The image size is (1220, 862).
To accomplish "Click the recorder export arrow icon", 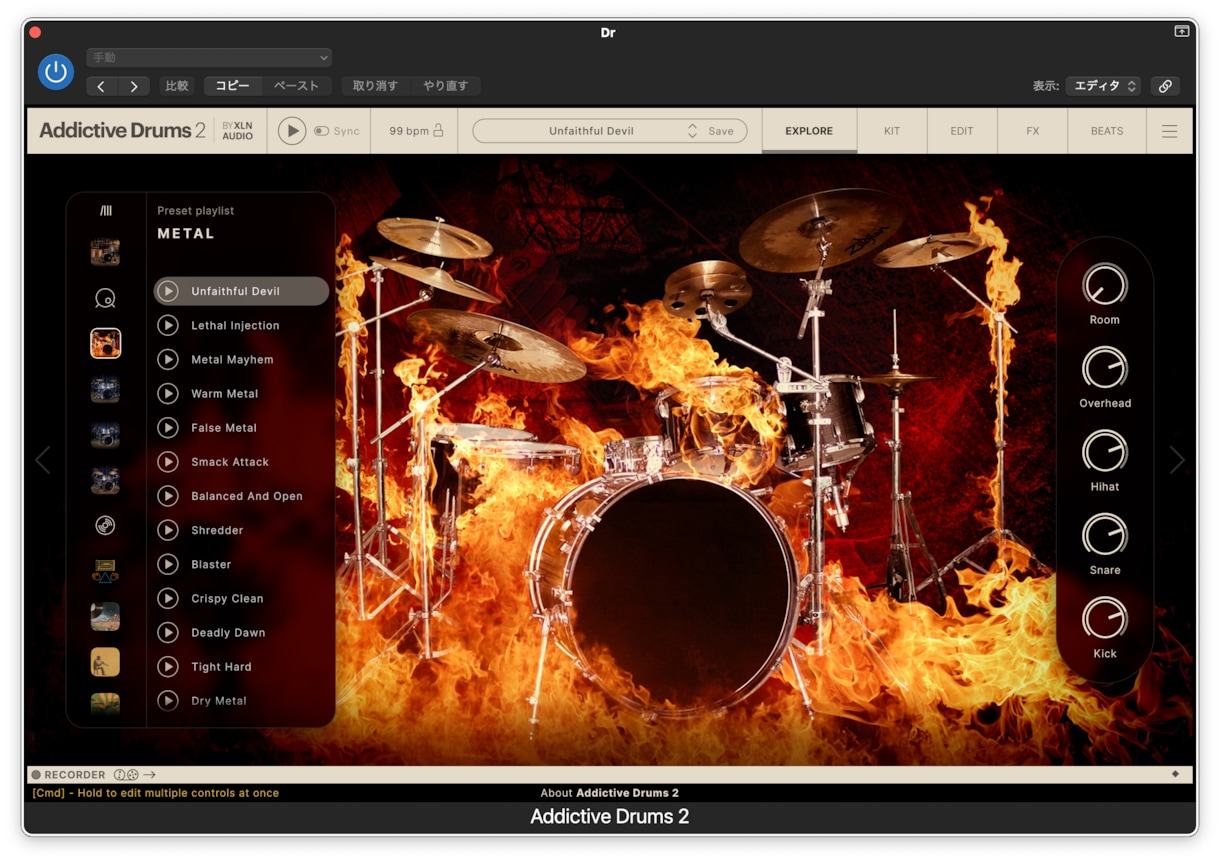I will tap(149, 775).
